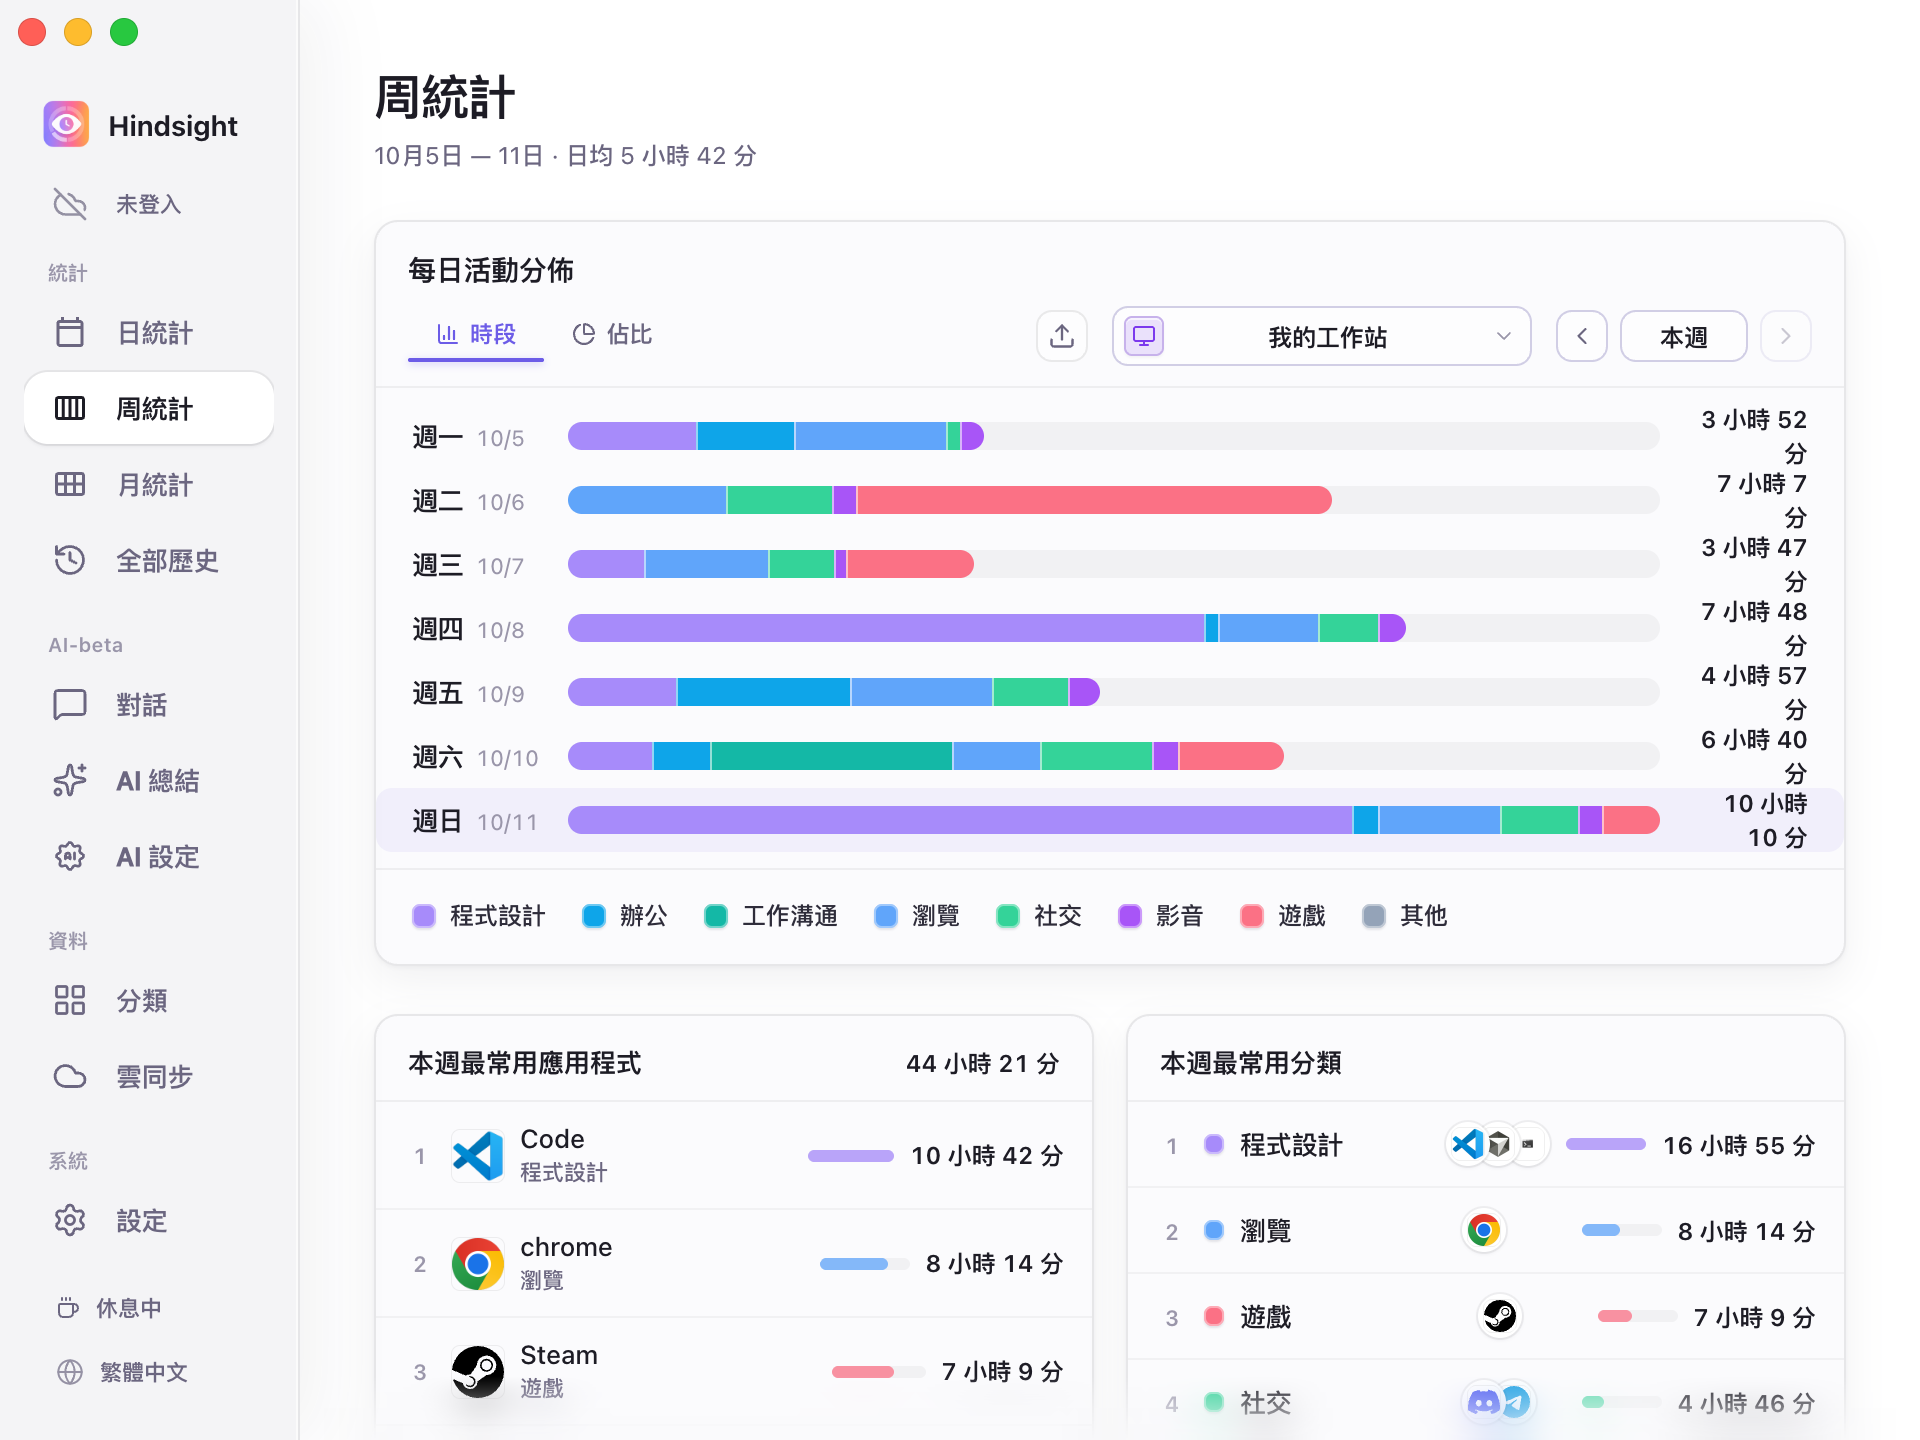Go to next week with right chevron
Viewport: 1920px width, 1440px height.
click(1786, 336)
